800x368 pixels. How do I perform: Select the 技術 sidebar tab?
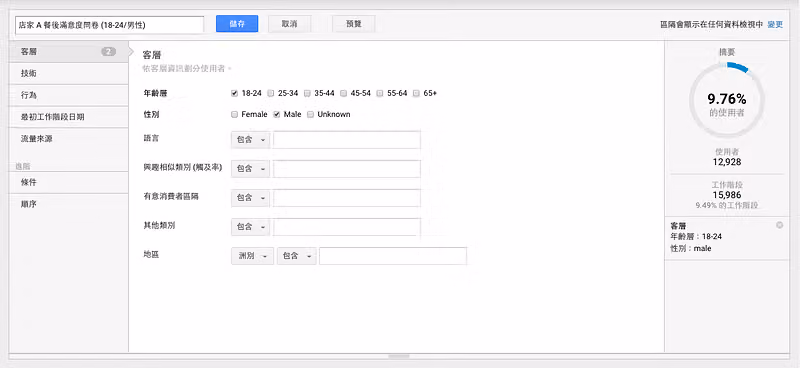(68, 73)
